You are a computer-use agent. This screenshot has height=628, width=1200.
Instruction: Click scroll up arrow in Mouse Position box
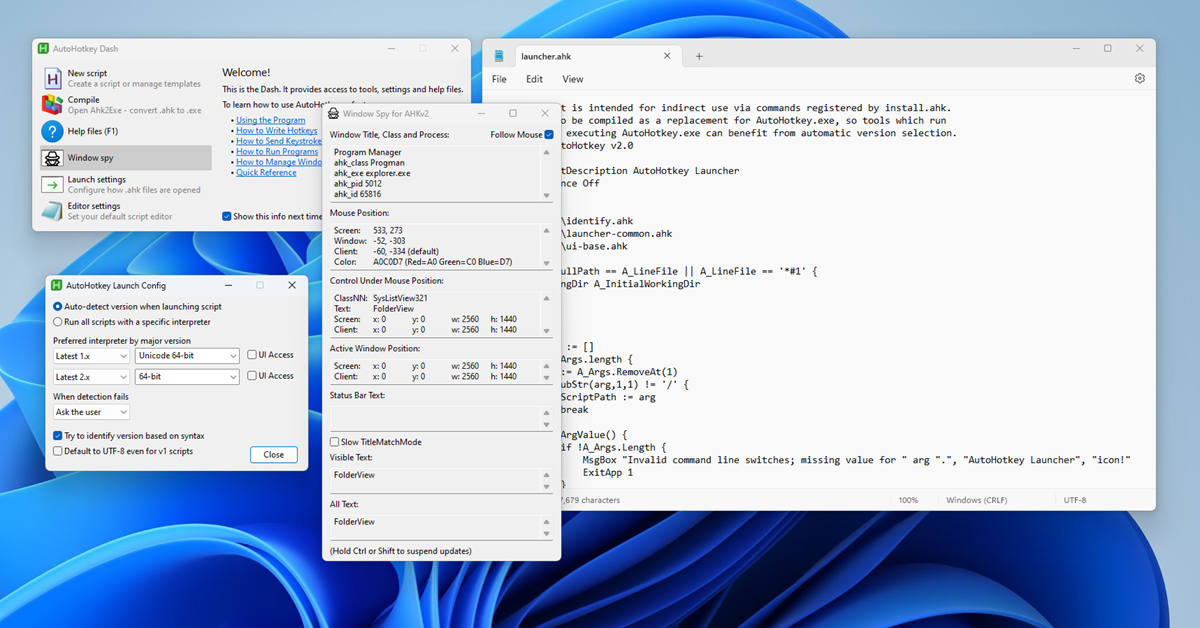547,229
